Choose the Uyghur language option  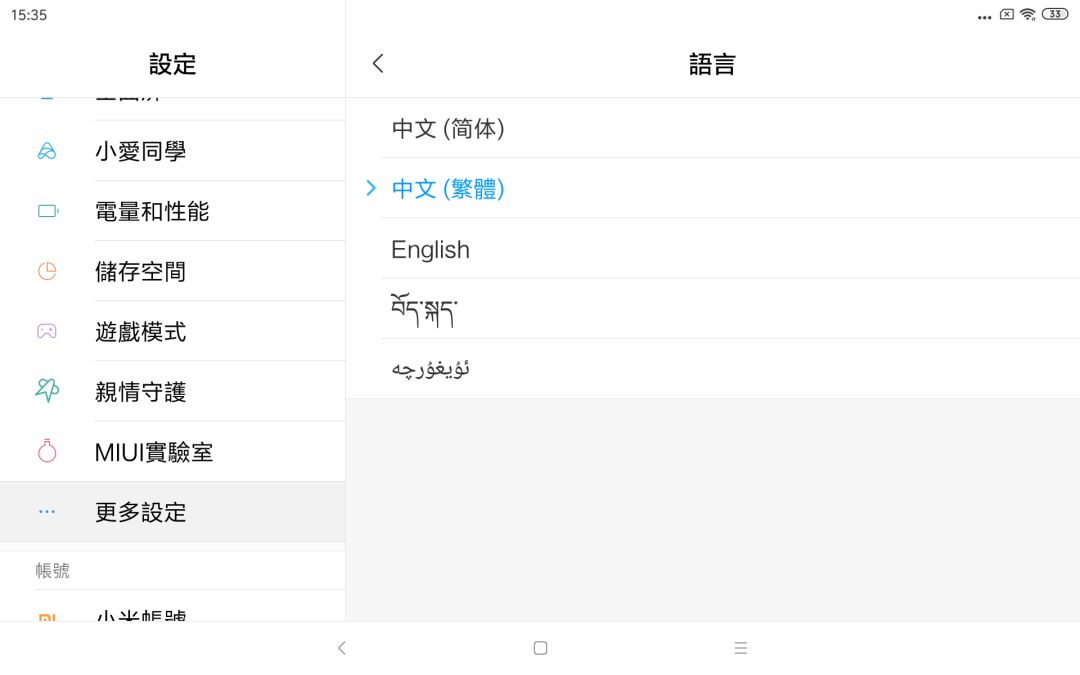click(x=431, y=369)
